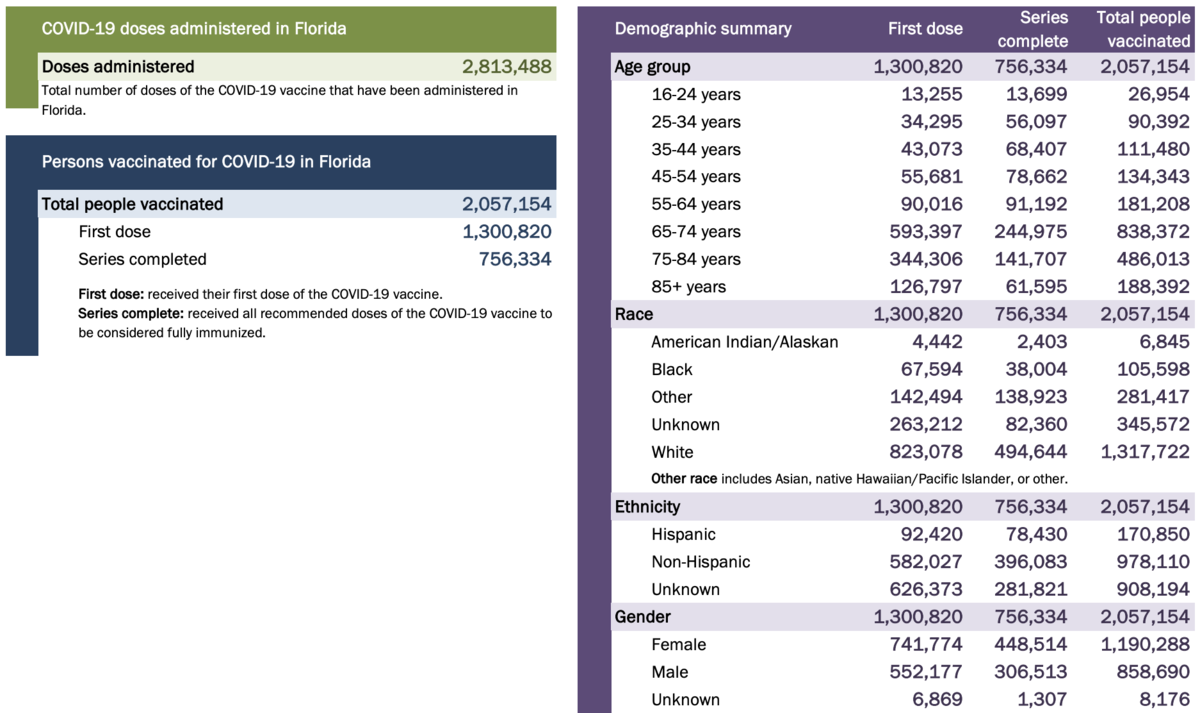1200x713 pixels.
Task: Select the "65-74 years" row label
Action: (696, 232)
